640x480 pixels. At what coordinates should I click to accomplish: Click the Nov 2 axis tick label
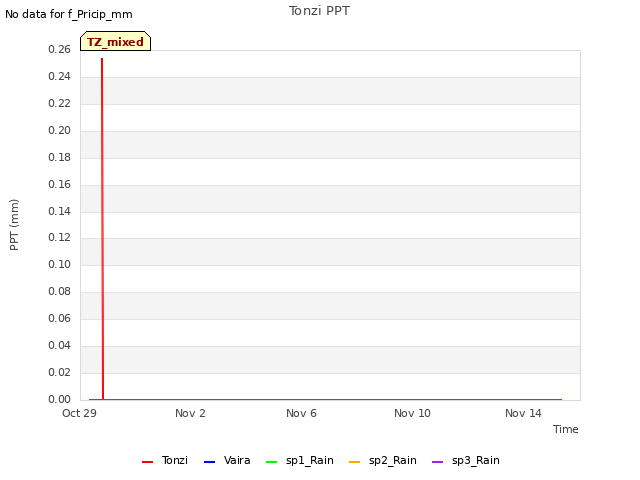click(190, 413)
